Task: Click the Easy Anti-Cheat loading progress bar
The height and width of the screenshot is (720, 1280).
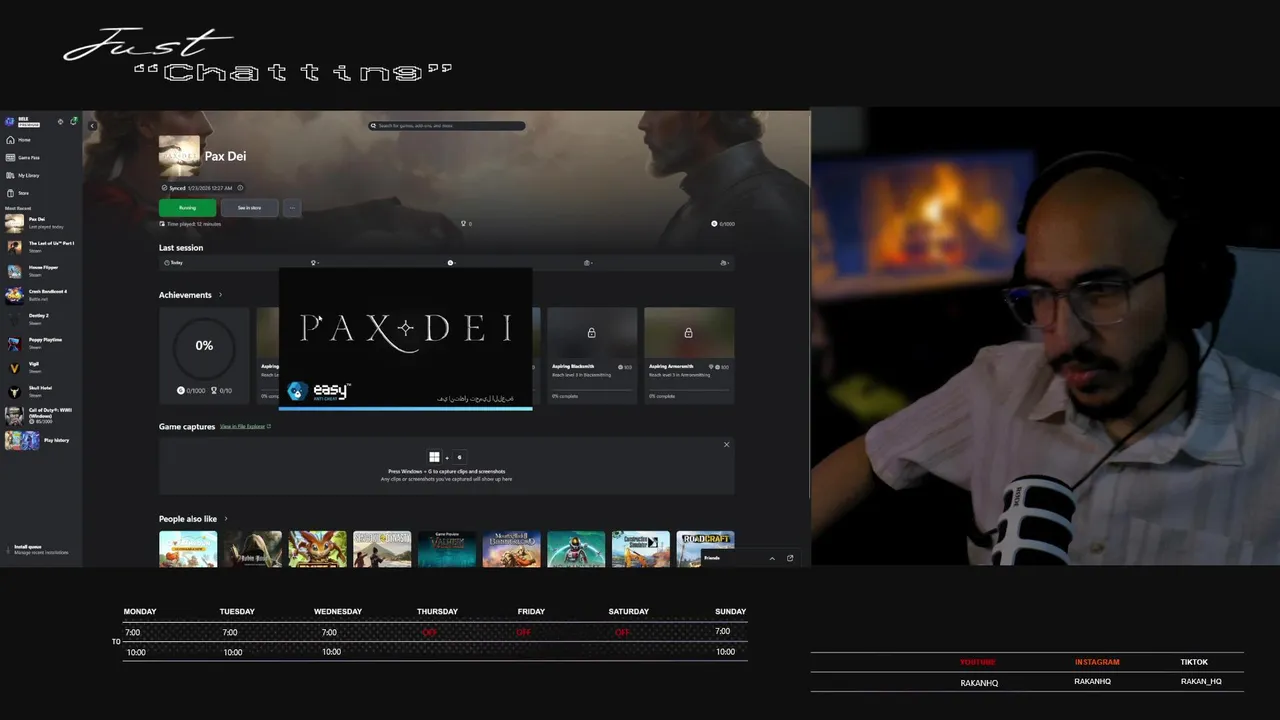Action: [405, 408]
